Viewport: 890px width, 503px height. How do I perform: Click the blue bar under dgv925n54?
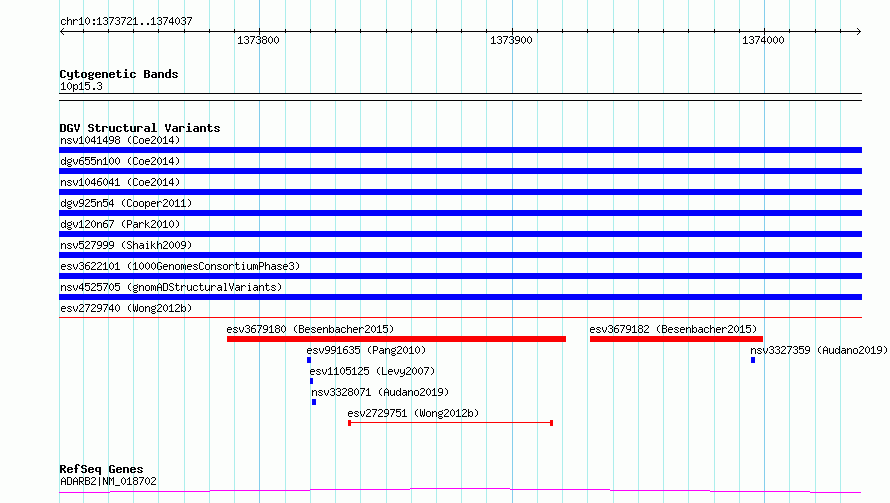pos(460,213)
